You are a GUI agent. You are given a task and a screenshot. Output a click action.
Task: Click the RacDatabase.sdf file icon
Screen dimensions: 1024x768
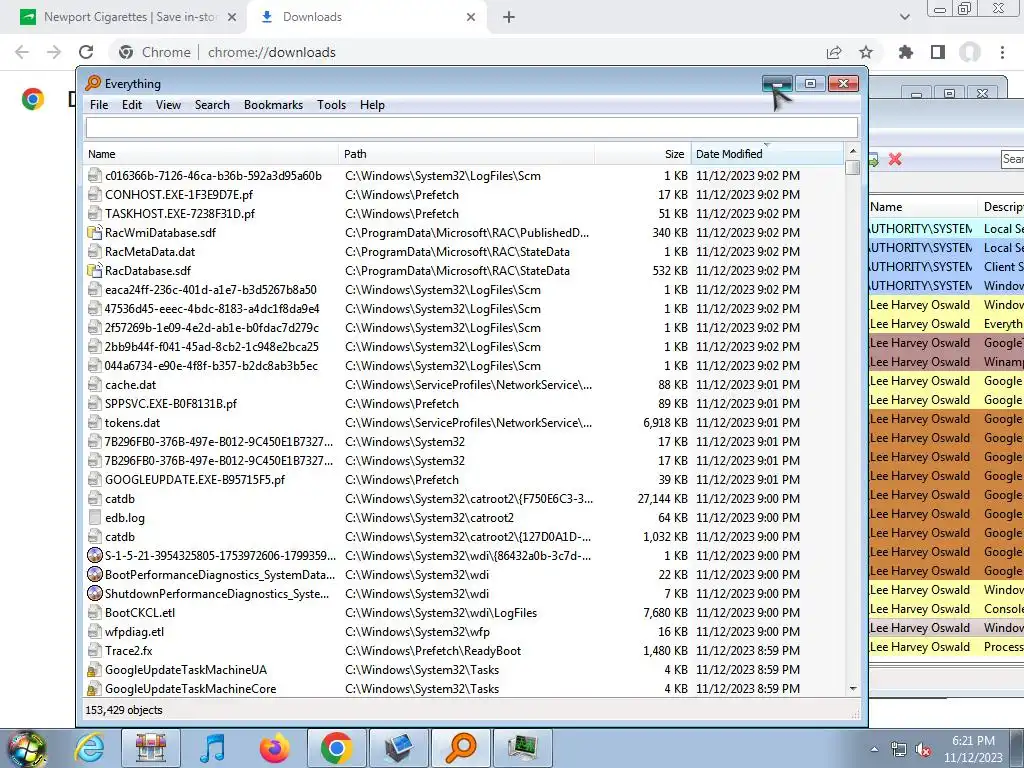(95, 270)
